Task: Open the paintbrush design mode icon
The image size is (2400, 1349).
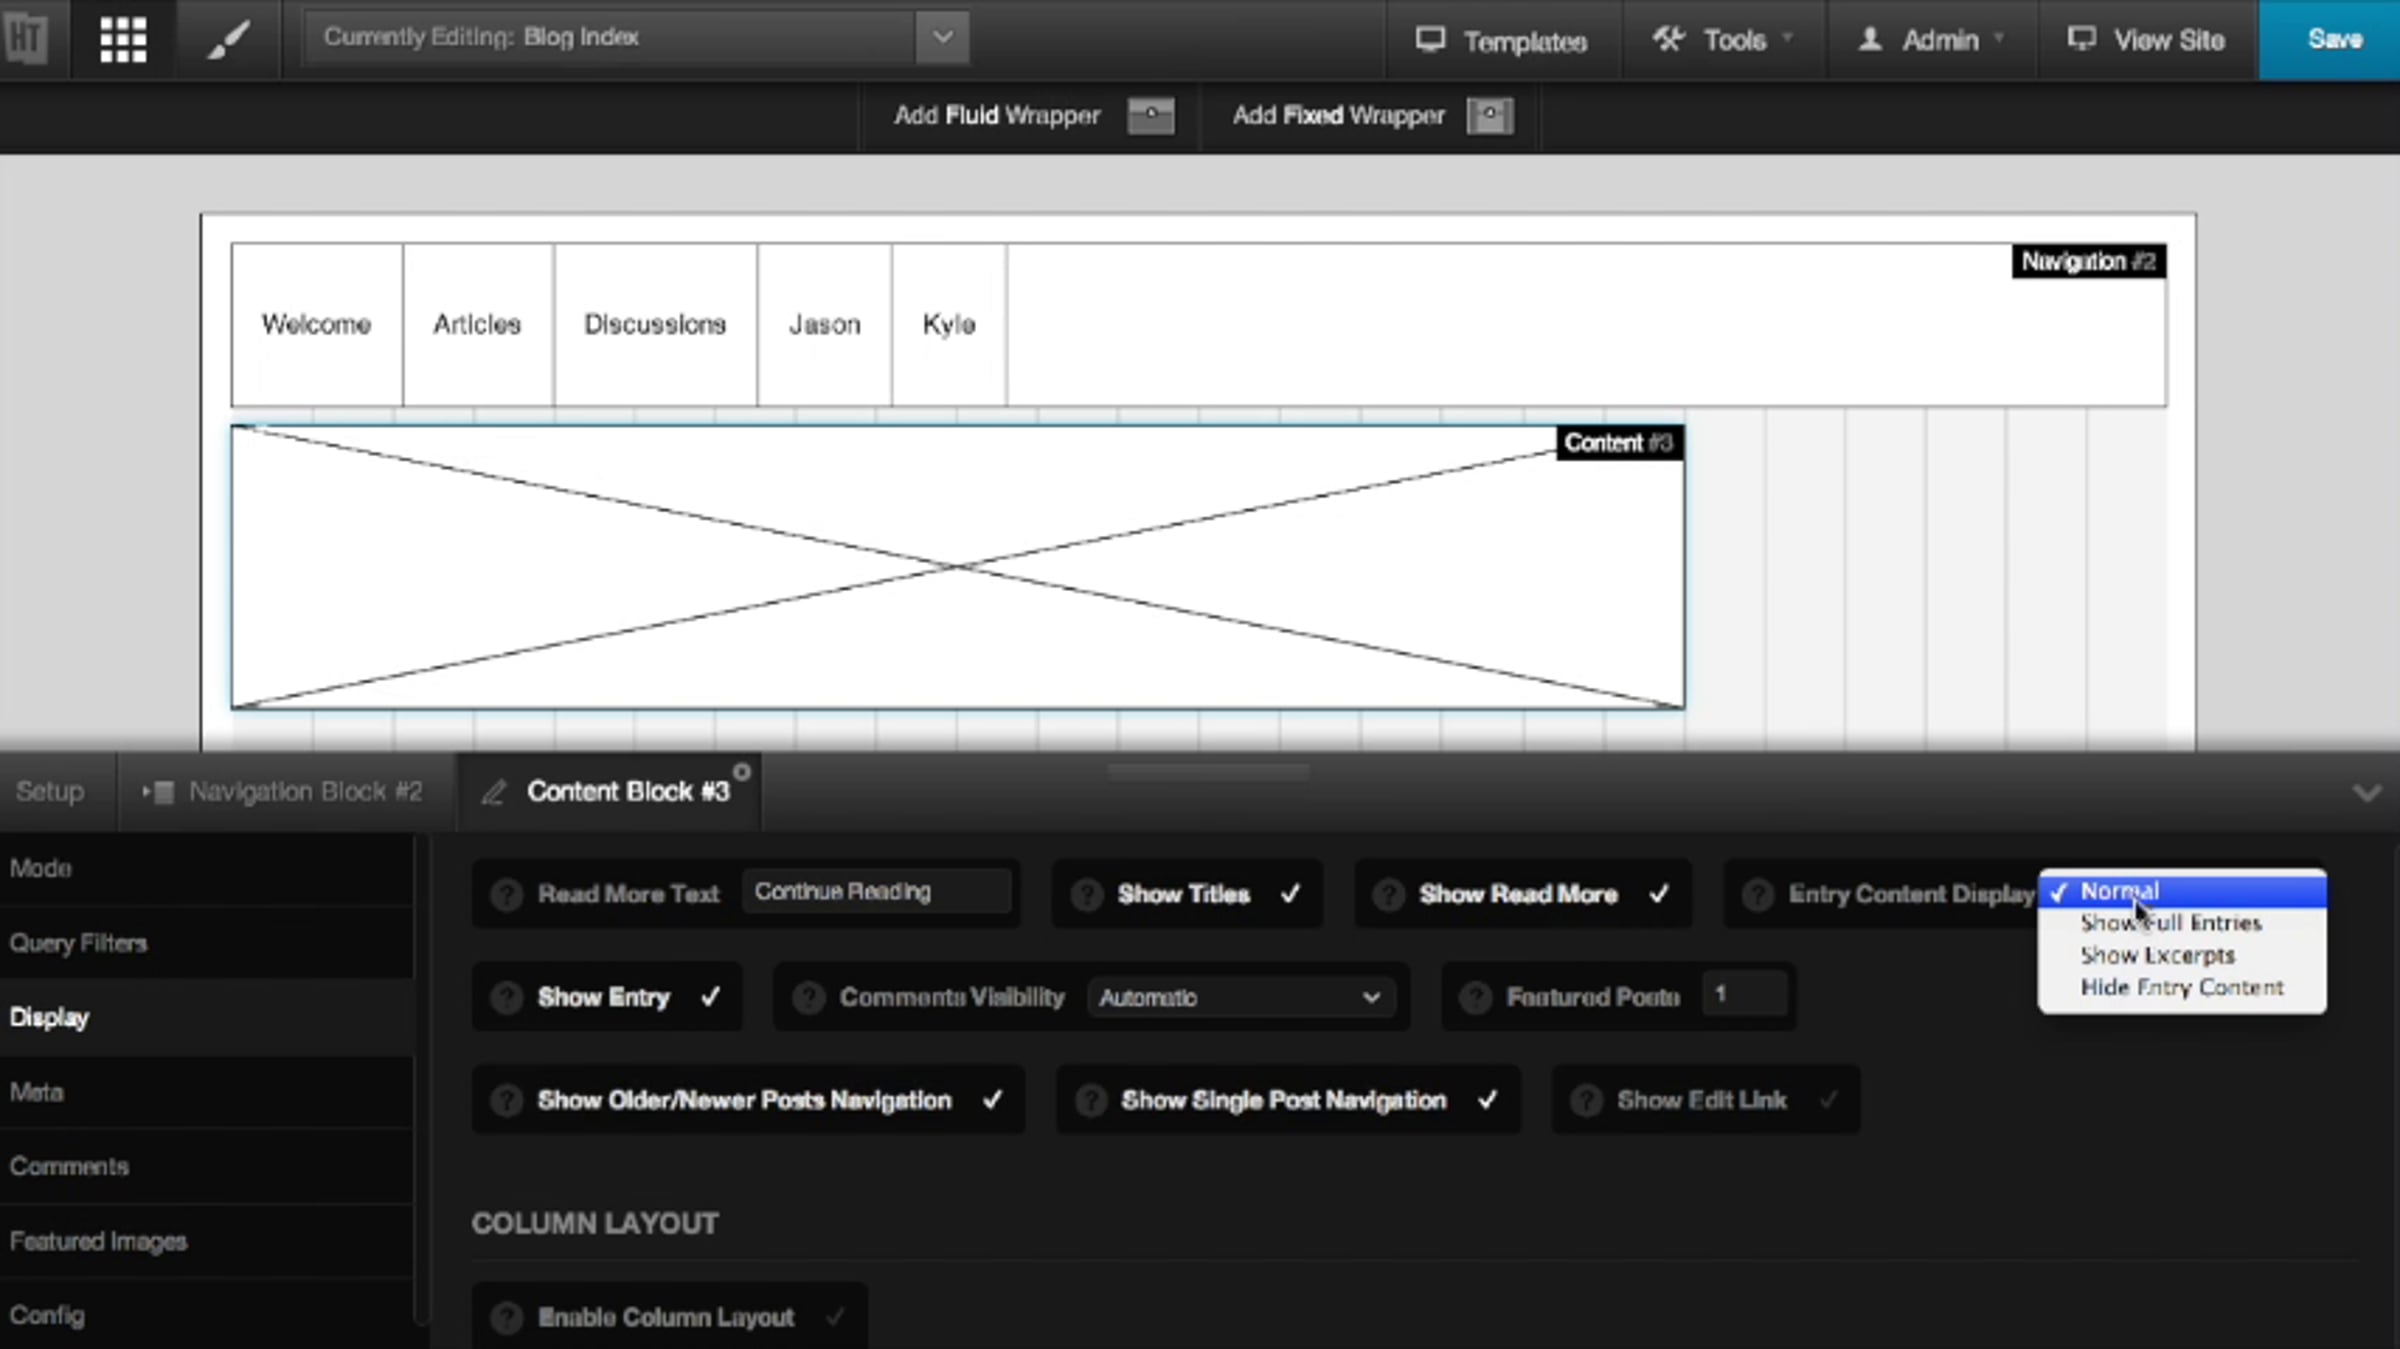Action: point(228,40)
